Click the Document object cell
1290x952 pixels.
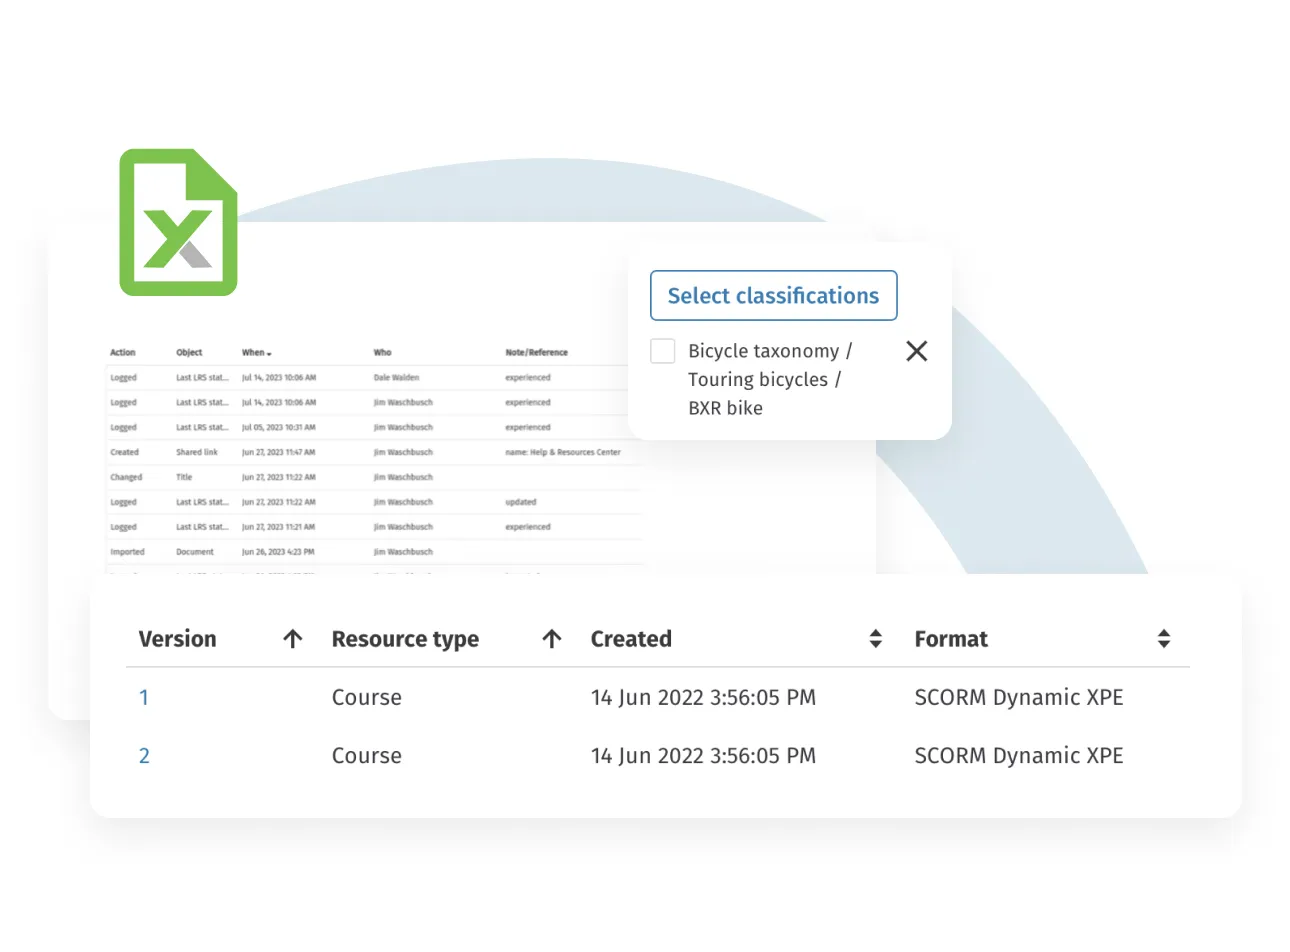pos(195,552)
